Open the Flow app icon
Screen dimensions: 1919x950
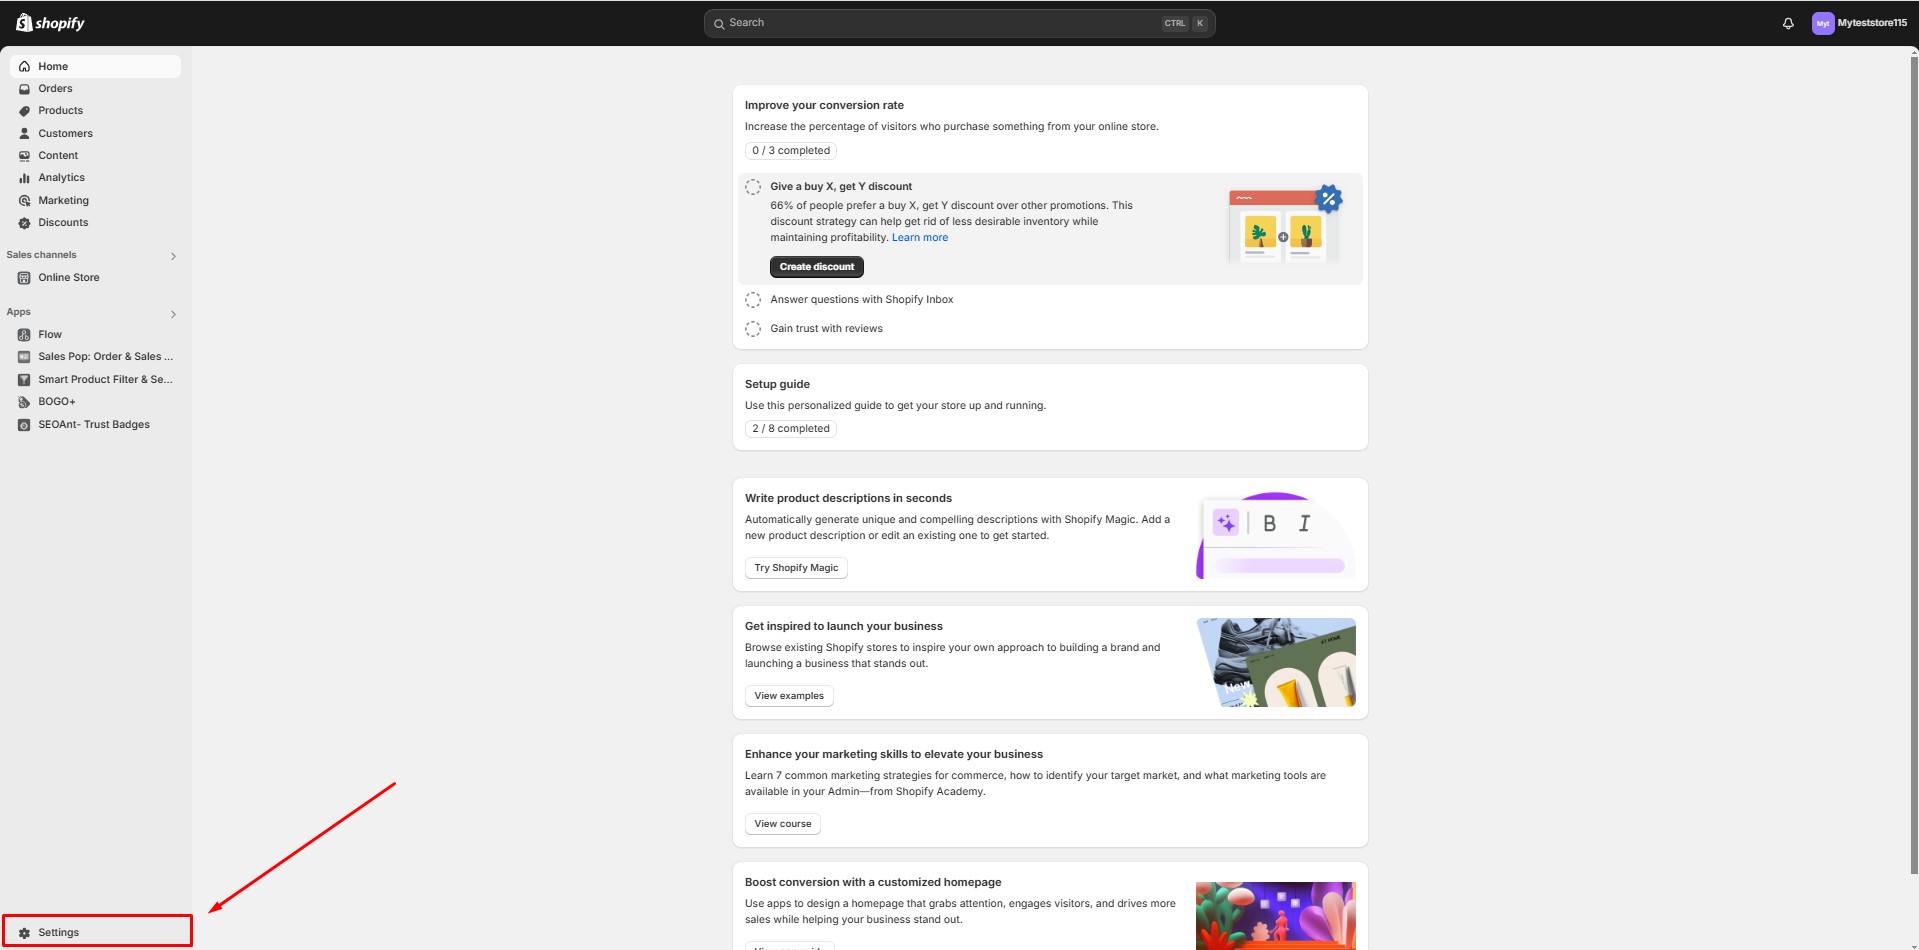tap(24, 335)
